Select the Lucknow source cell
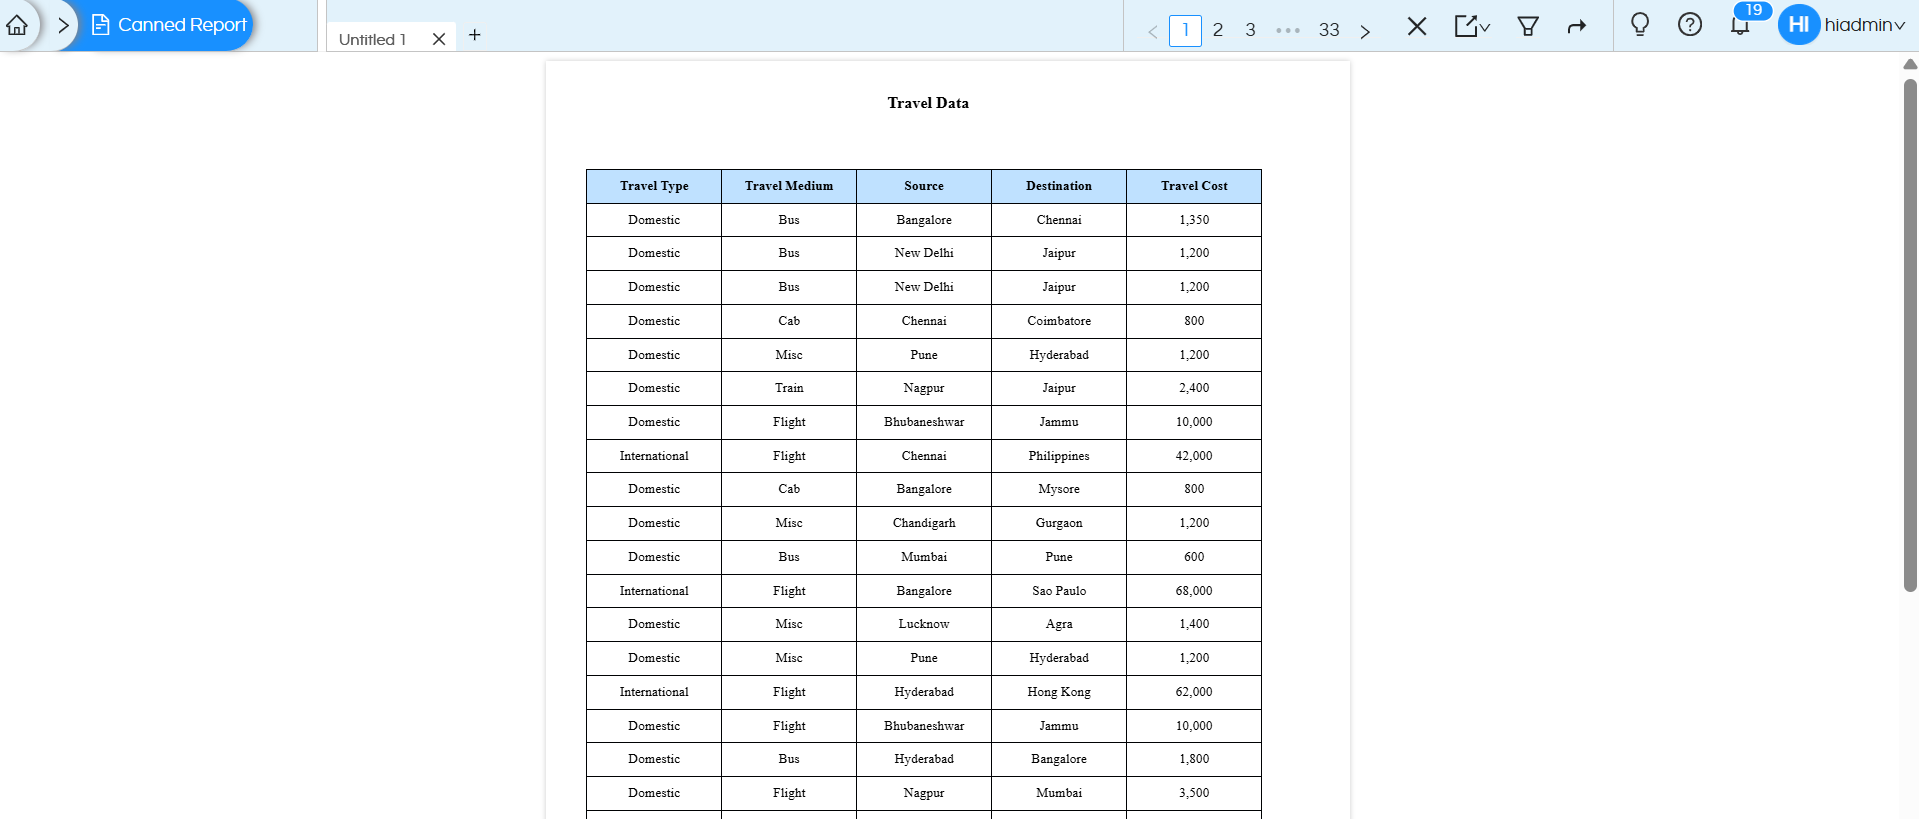1919x819 pixels. pos(924,624)
